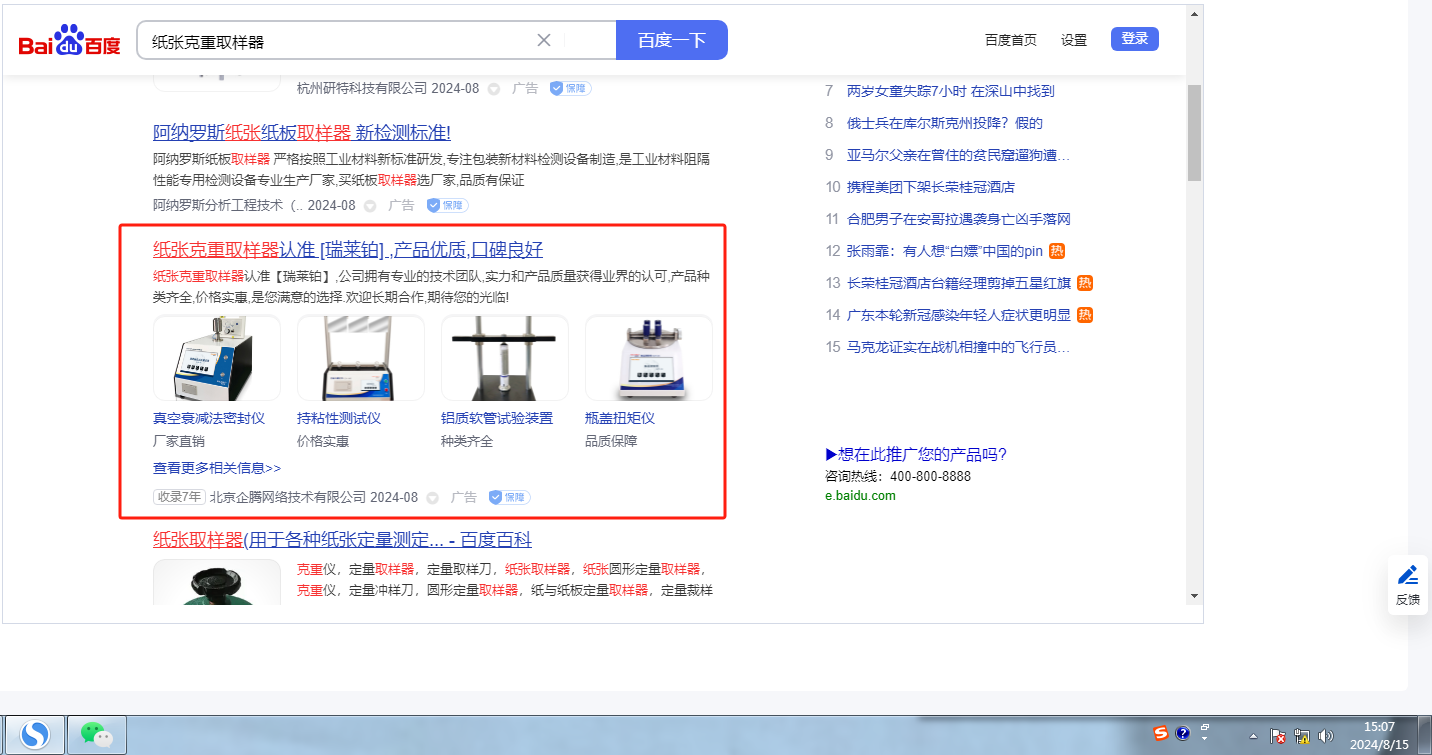Click the 保障 badge on 阿纳罗斯 result

tap(447, 205)
